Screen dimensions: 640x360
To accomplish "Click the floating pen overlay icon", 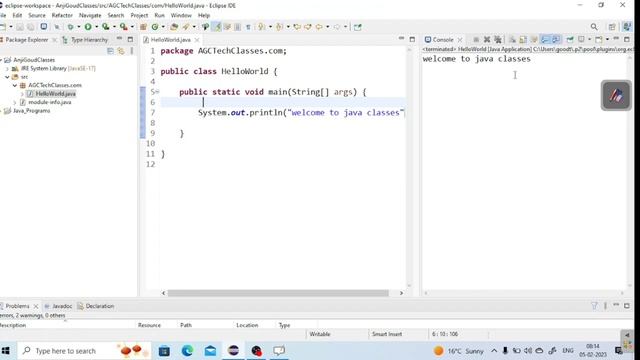I will [x=616, y=96].
